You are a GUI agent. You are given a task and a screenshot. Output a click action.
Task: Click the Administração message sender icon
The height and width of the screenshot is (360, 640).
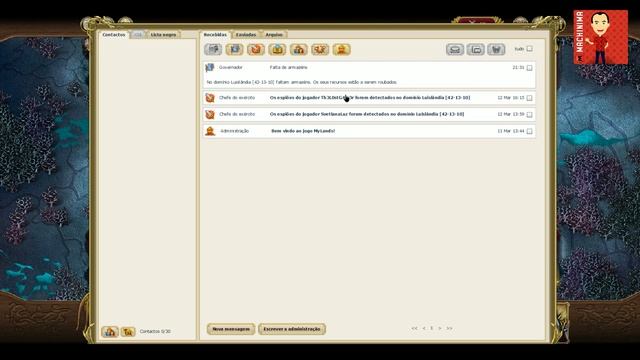pos(210,131)
